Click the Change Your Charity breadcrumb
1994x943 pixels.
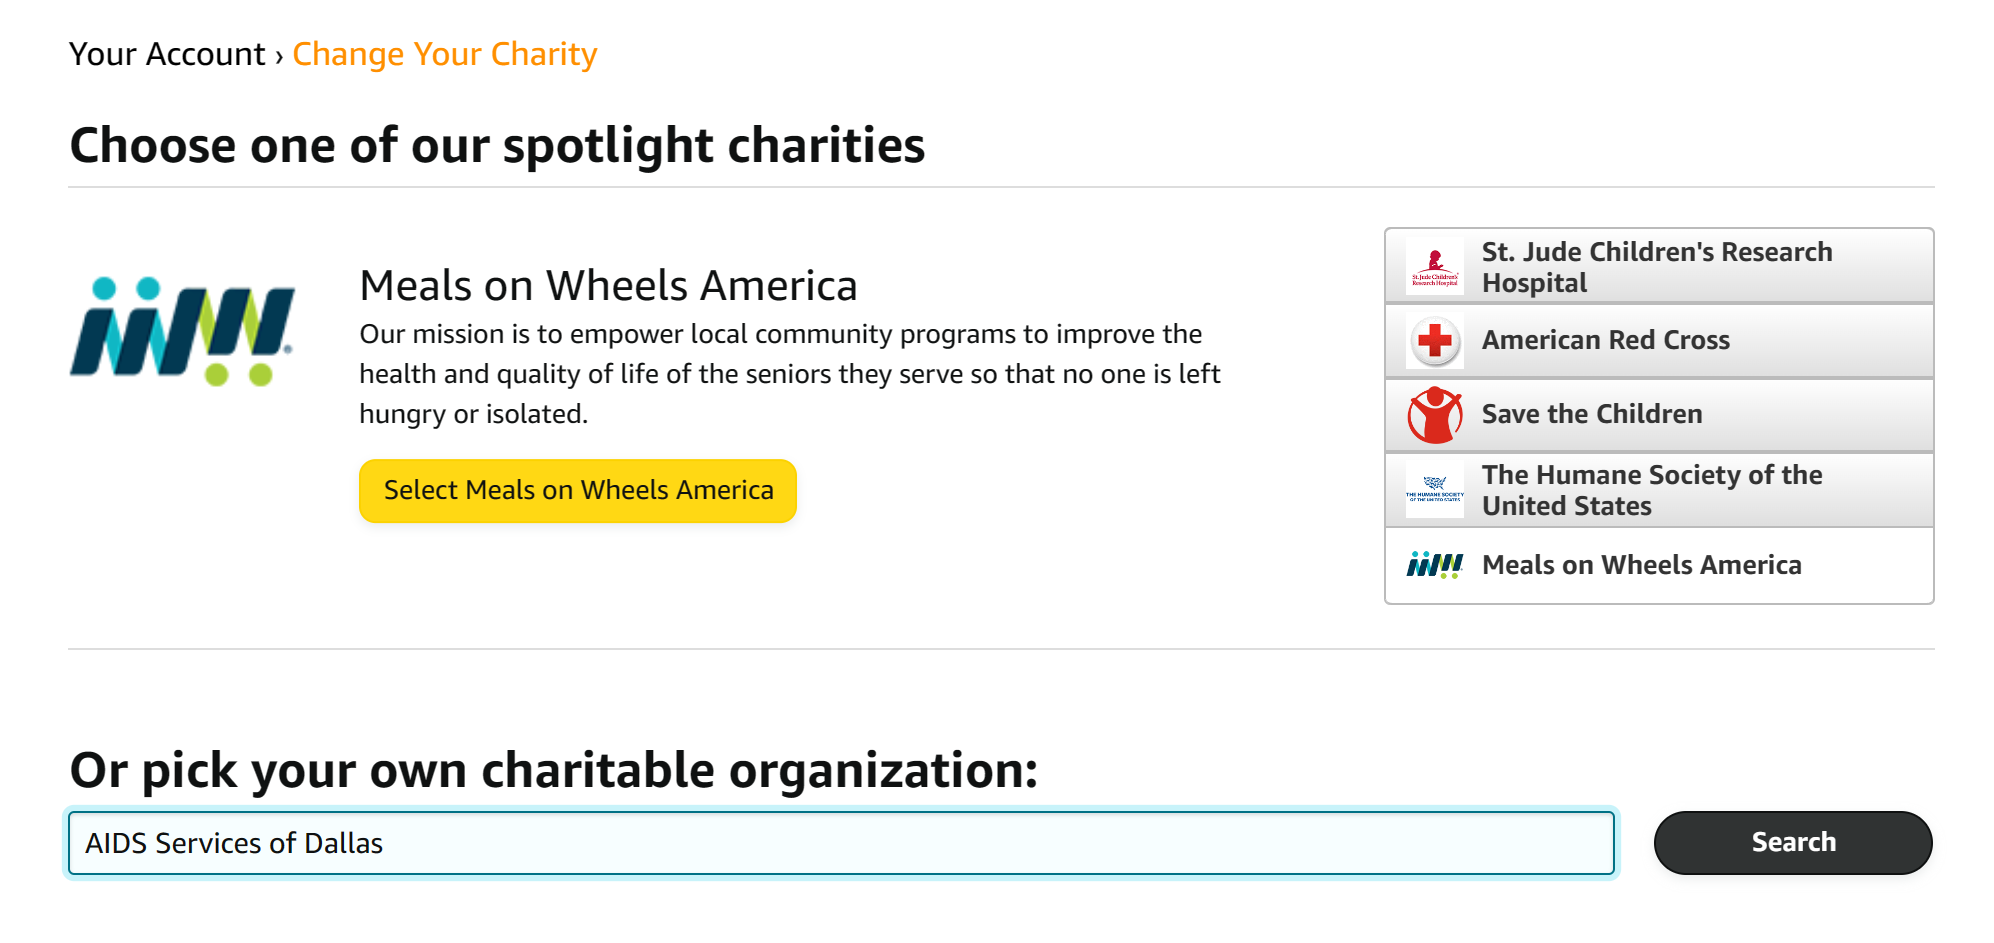[444, 54]
